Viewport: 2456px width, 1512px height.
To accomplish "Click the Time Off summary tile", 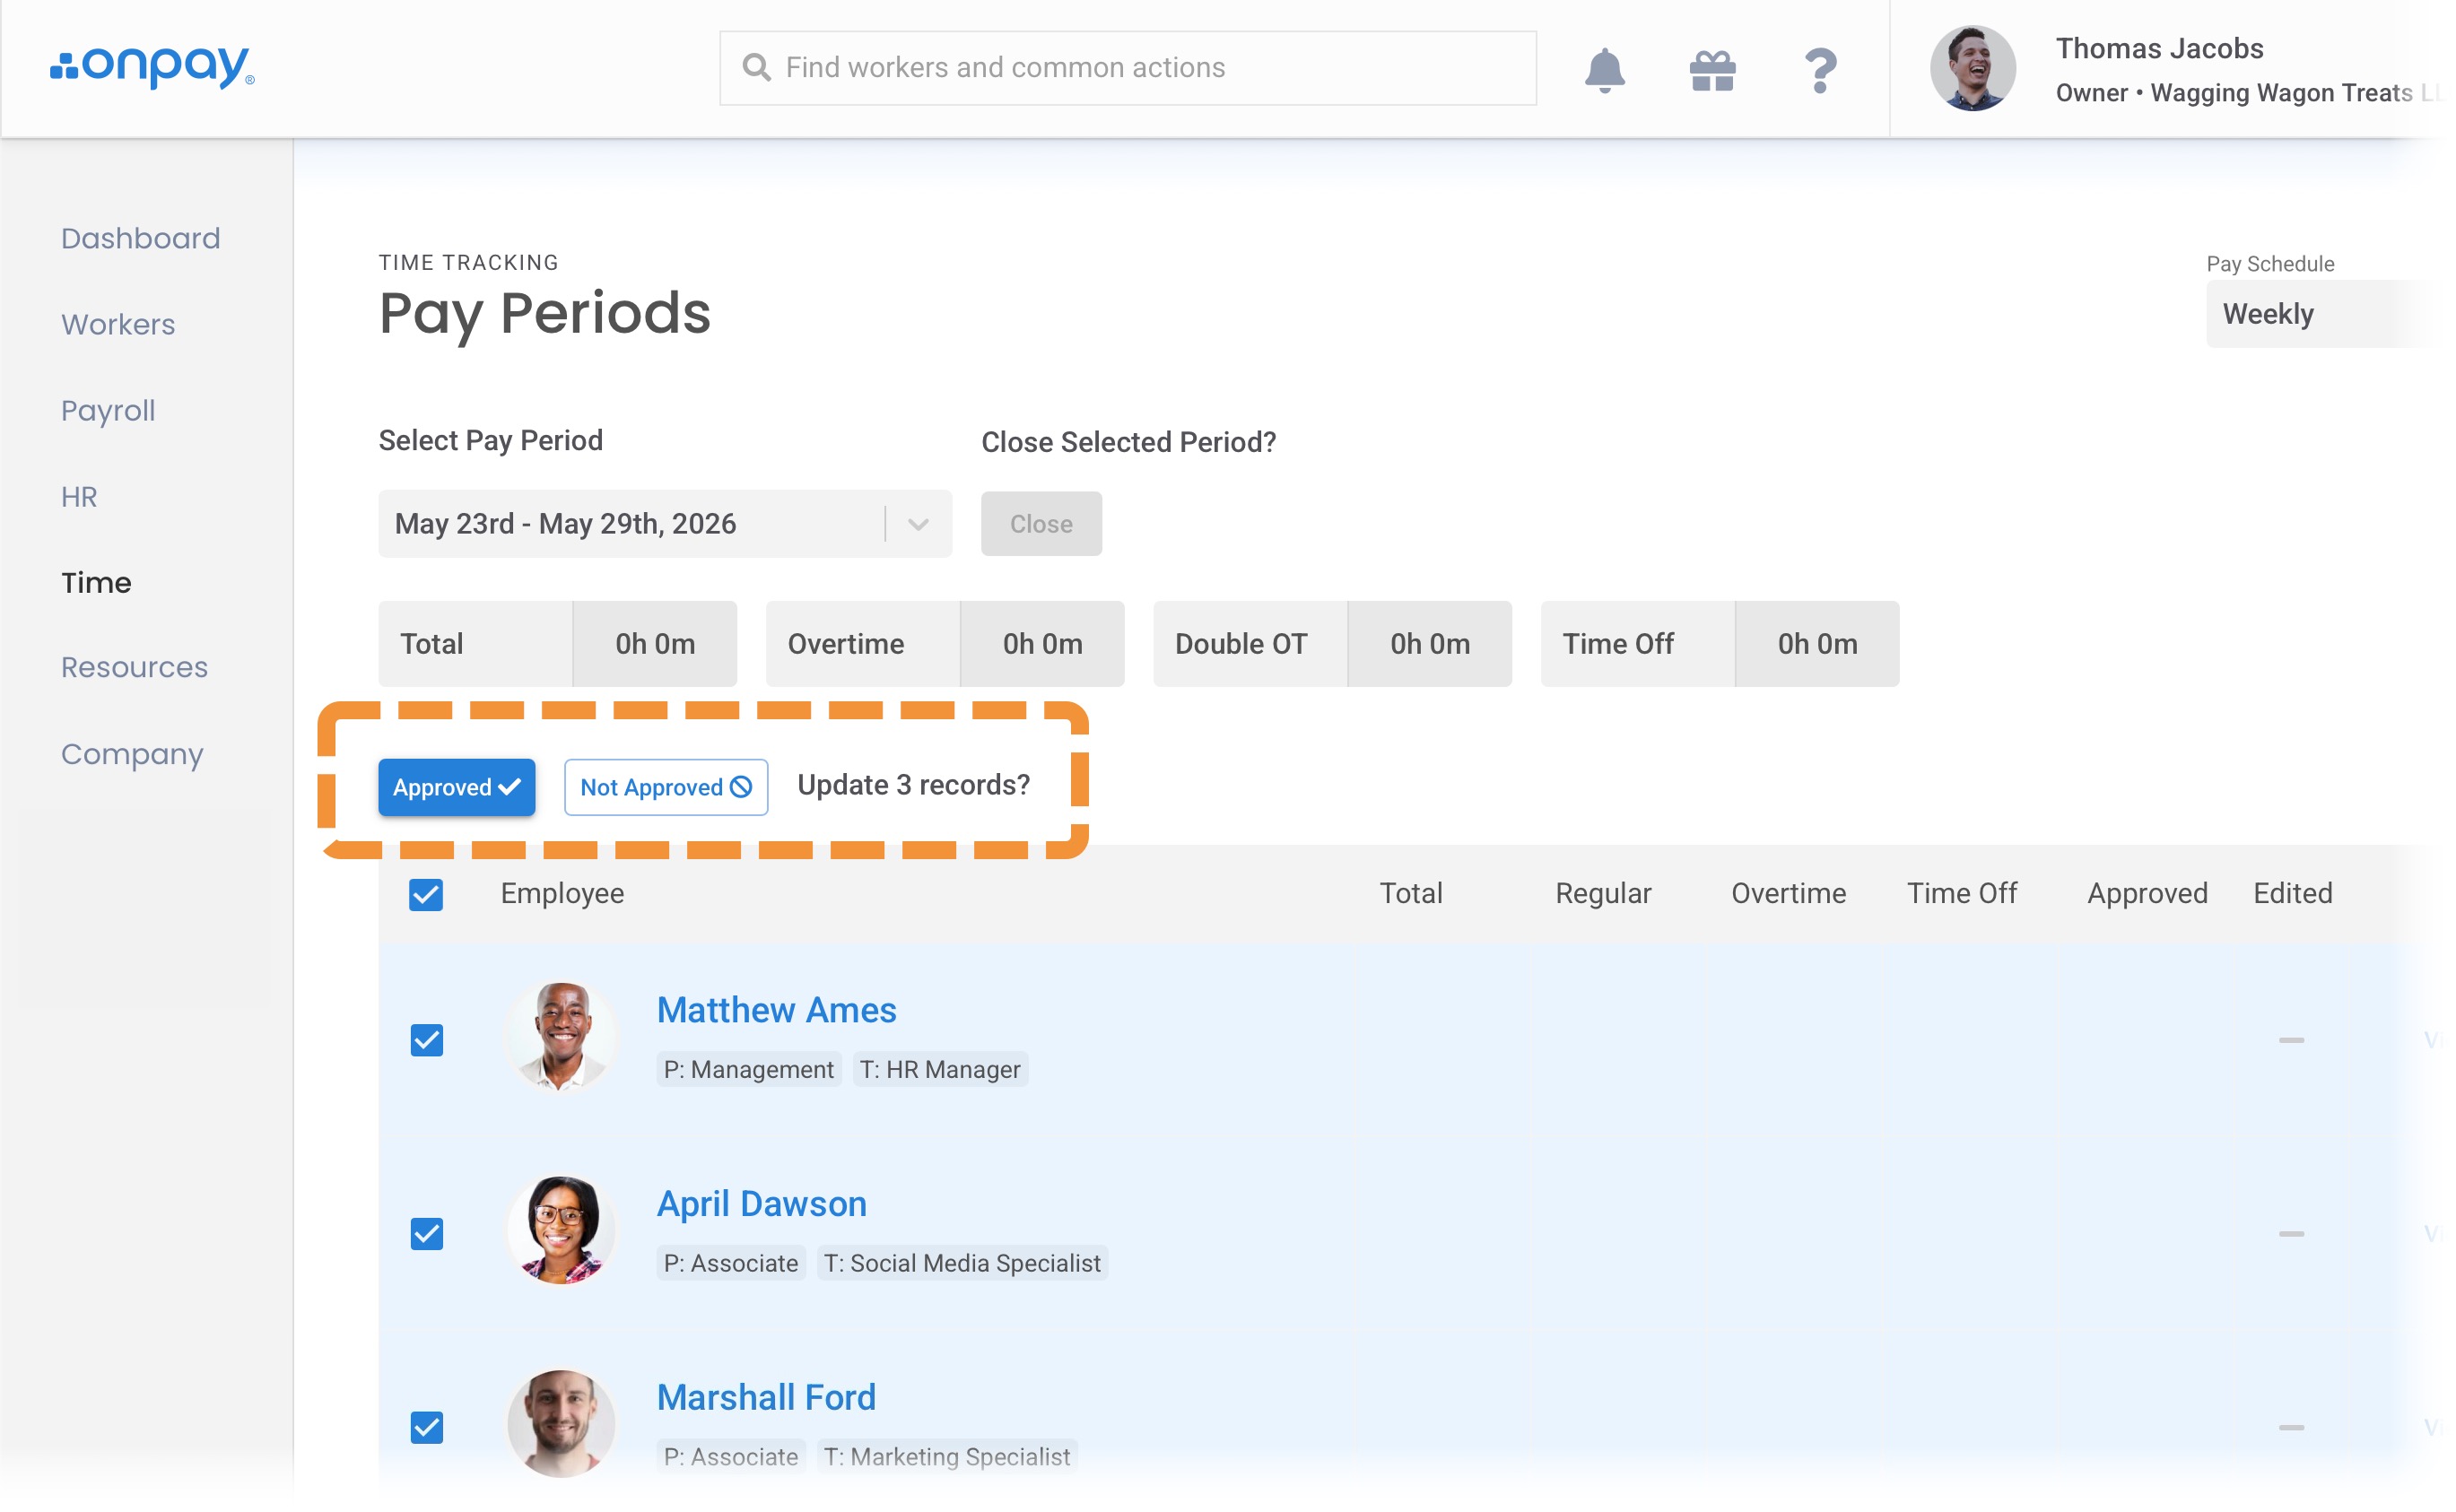I will pos(1720,643).
